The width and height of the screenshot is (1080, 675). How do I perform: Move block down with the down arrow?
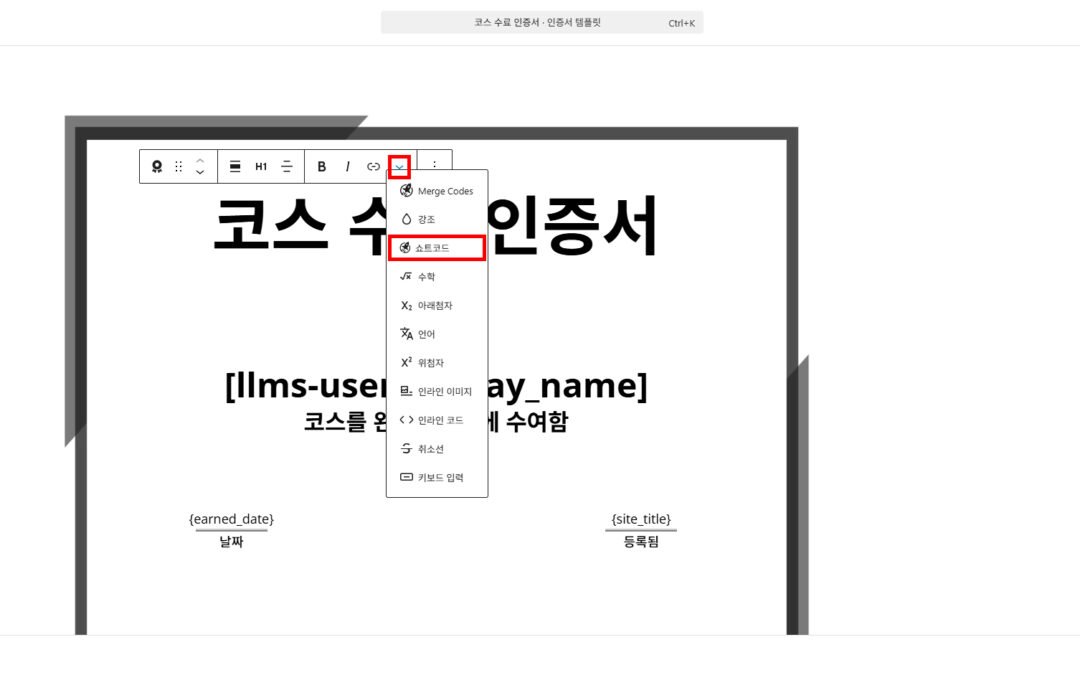point(200,172)
